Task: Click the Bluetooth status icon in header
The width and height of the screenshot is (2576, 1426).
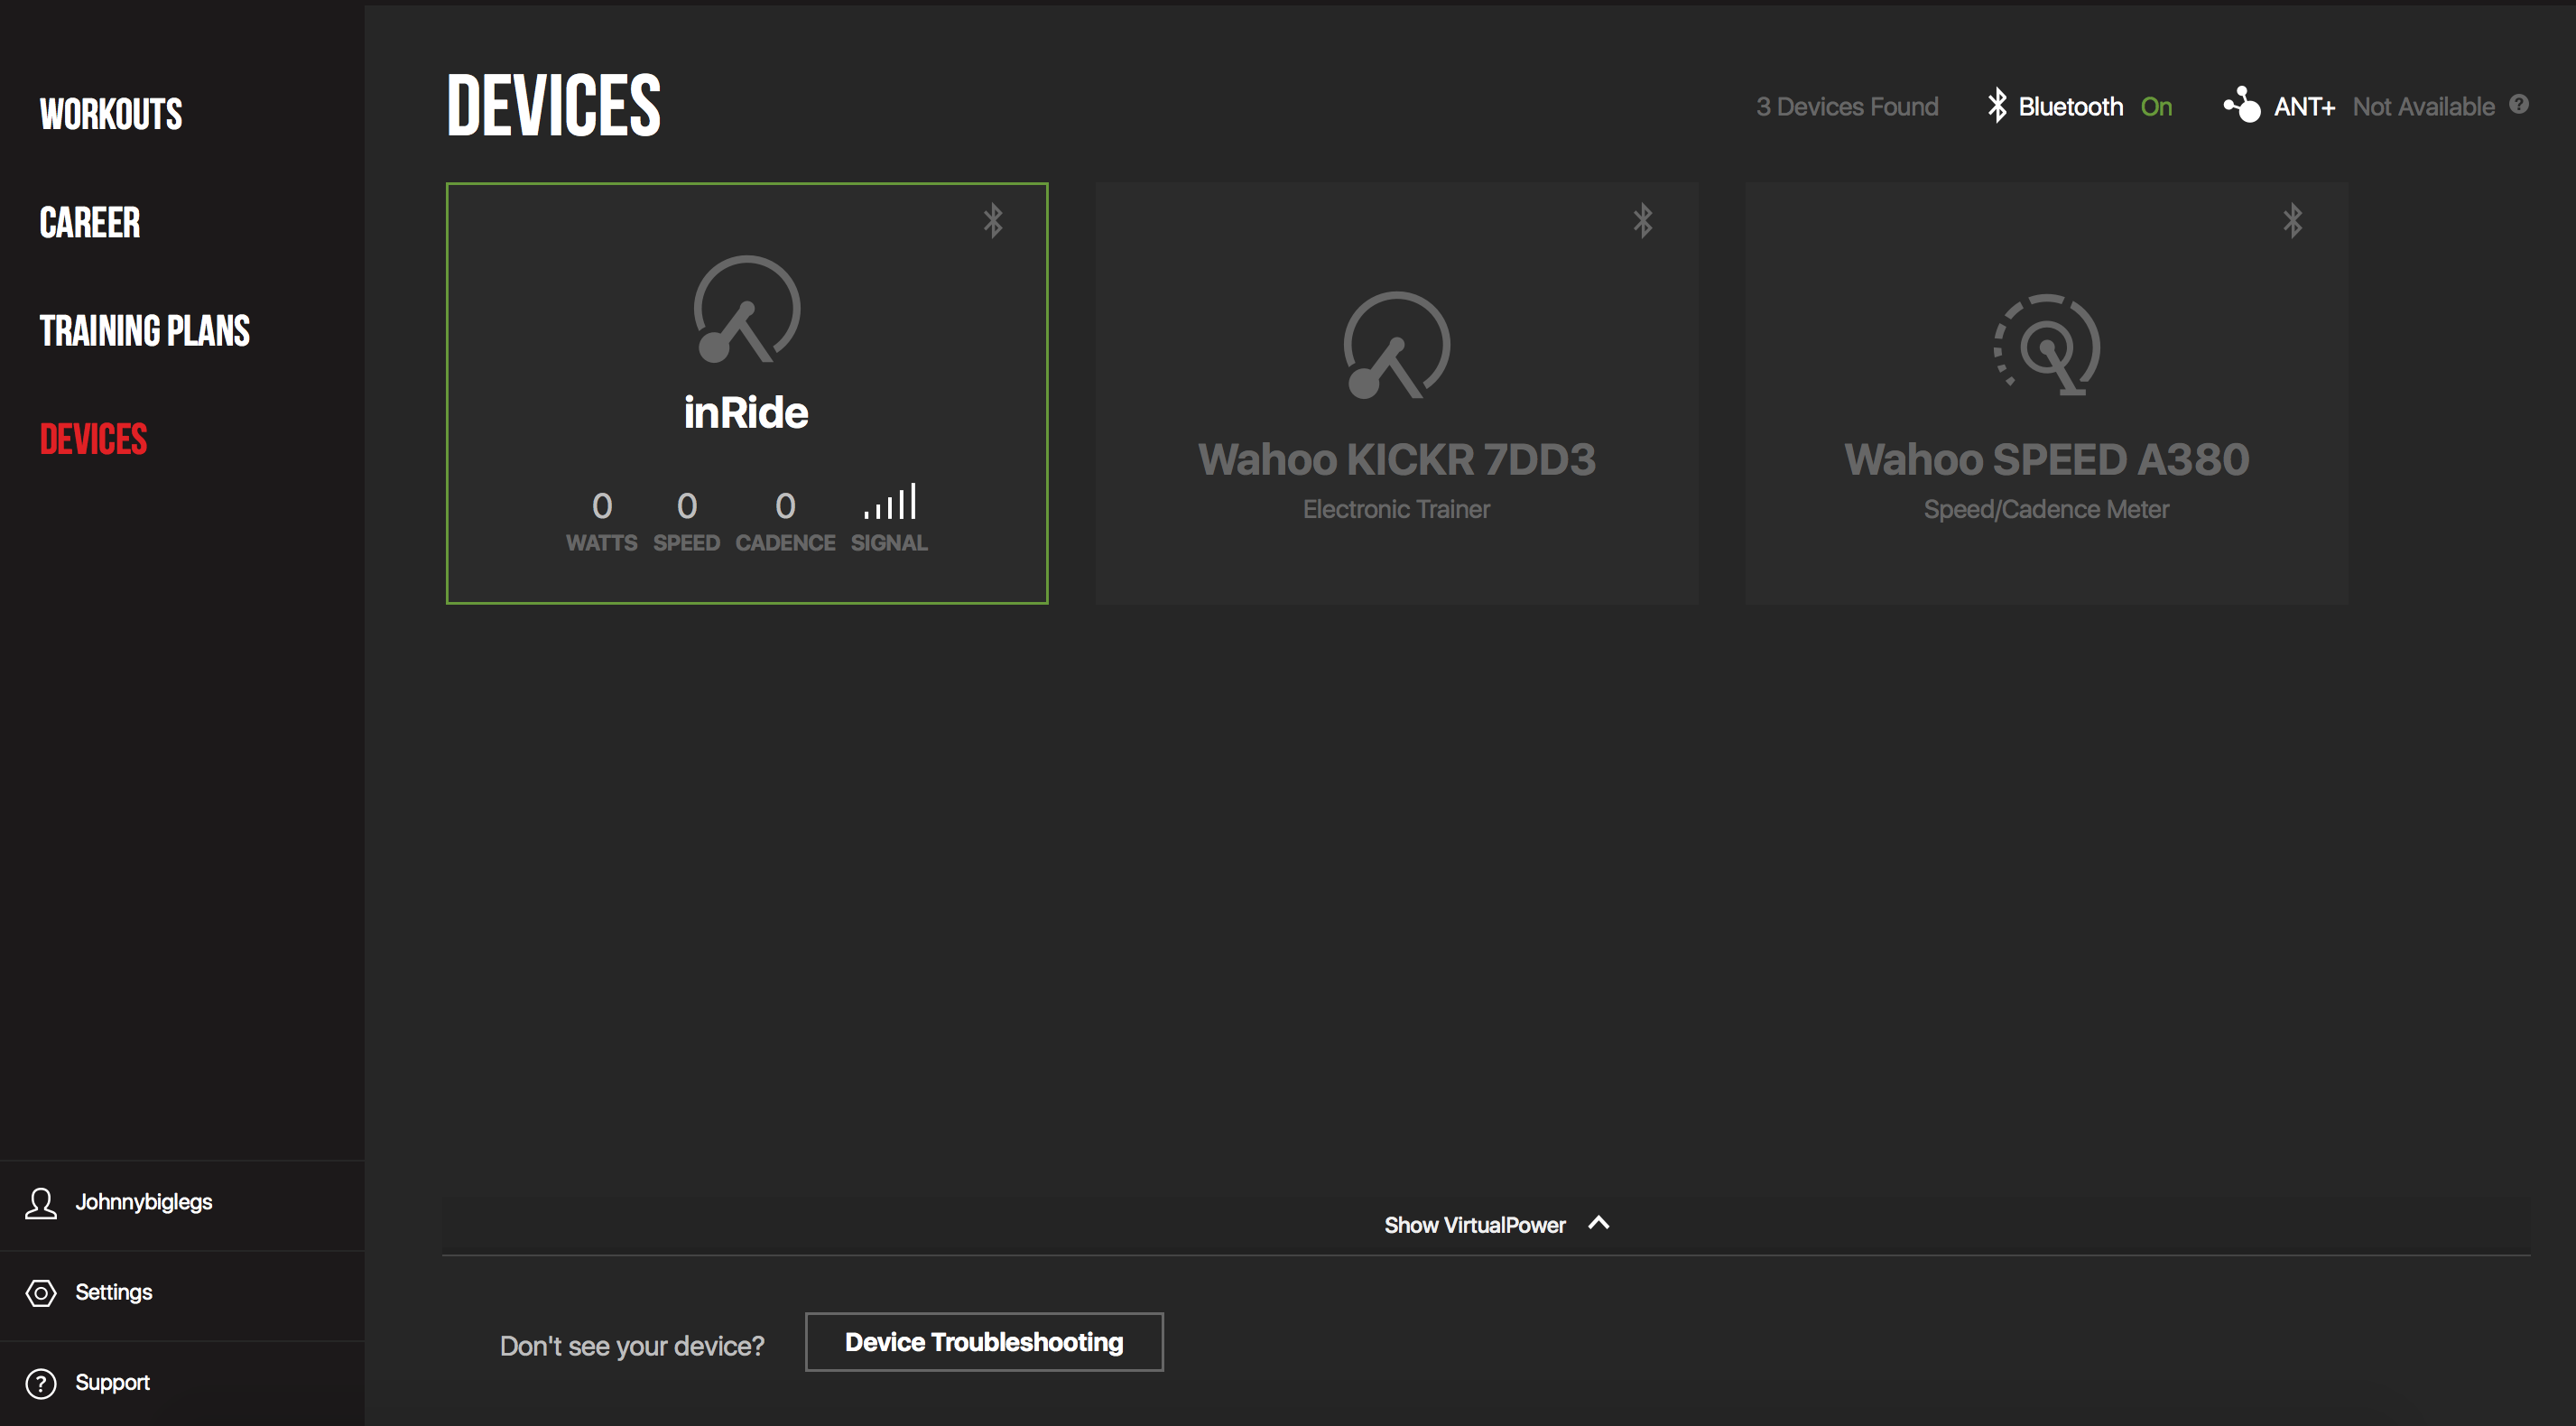Action: [x=1997, y=105]
